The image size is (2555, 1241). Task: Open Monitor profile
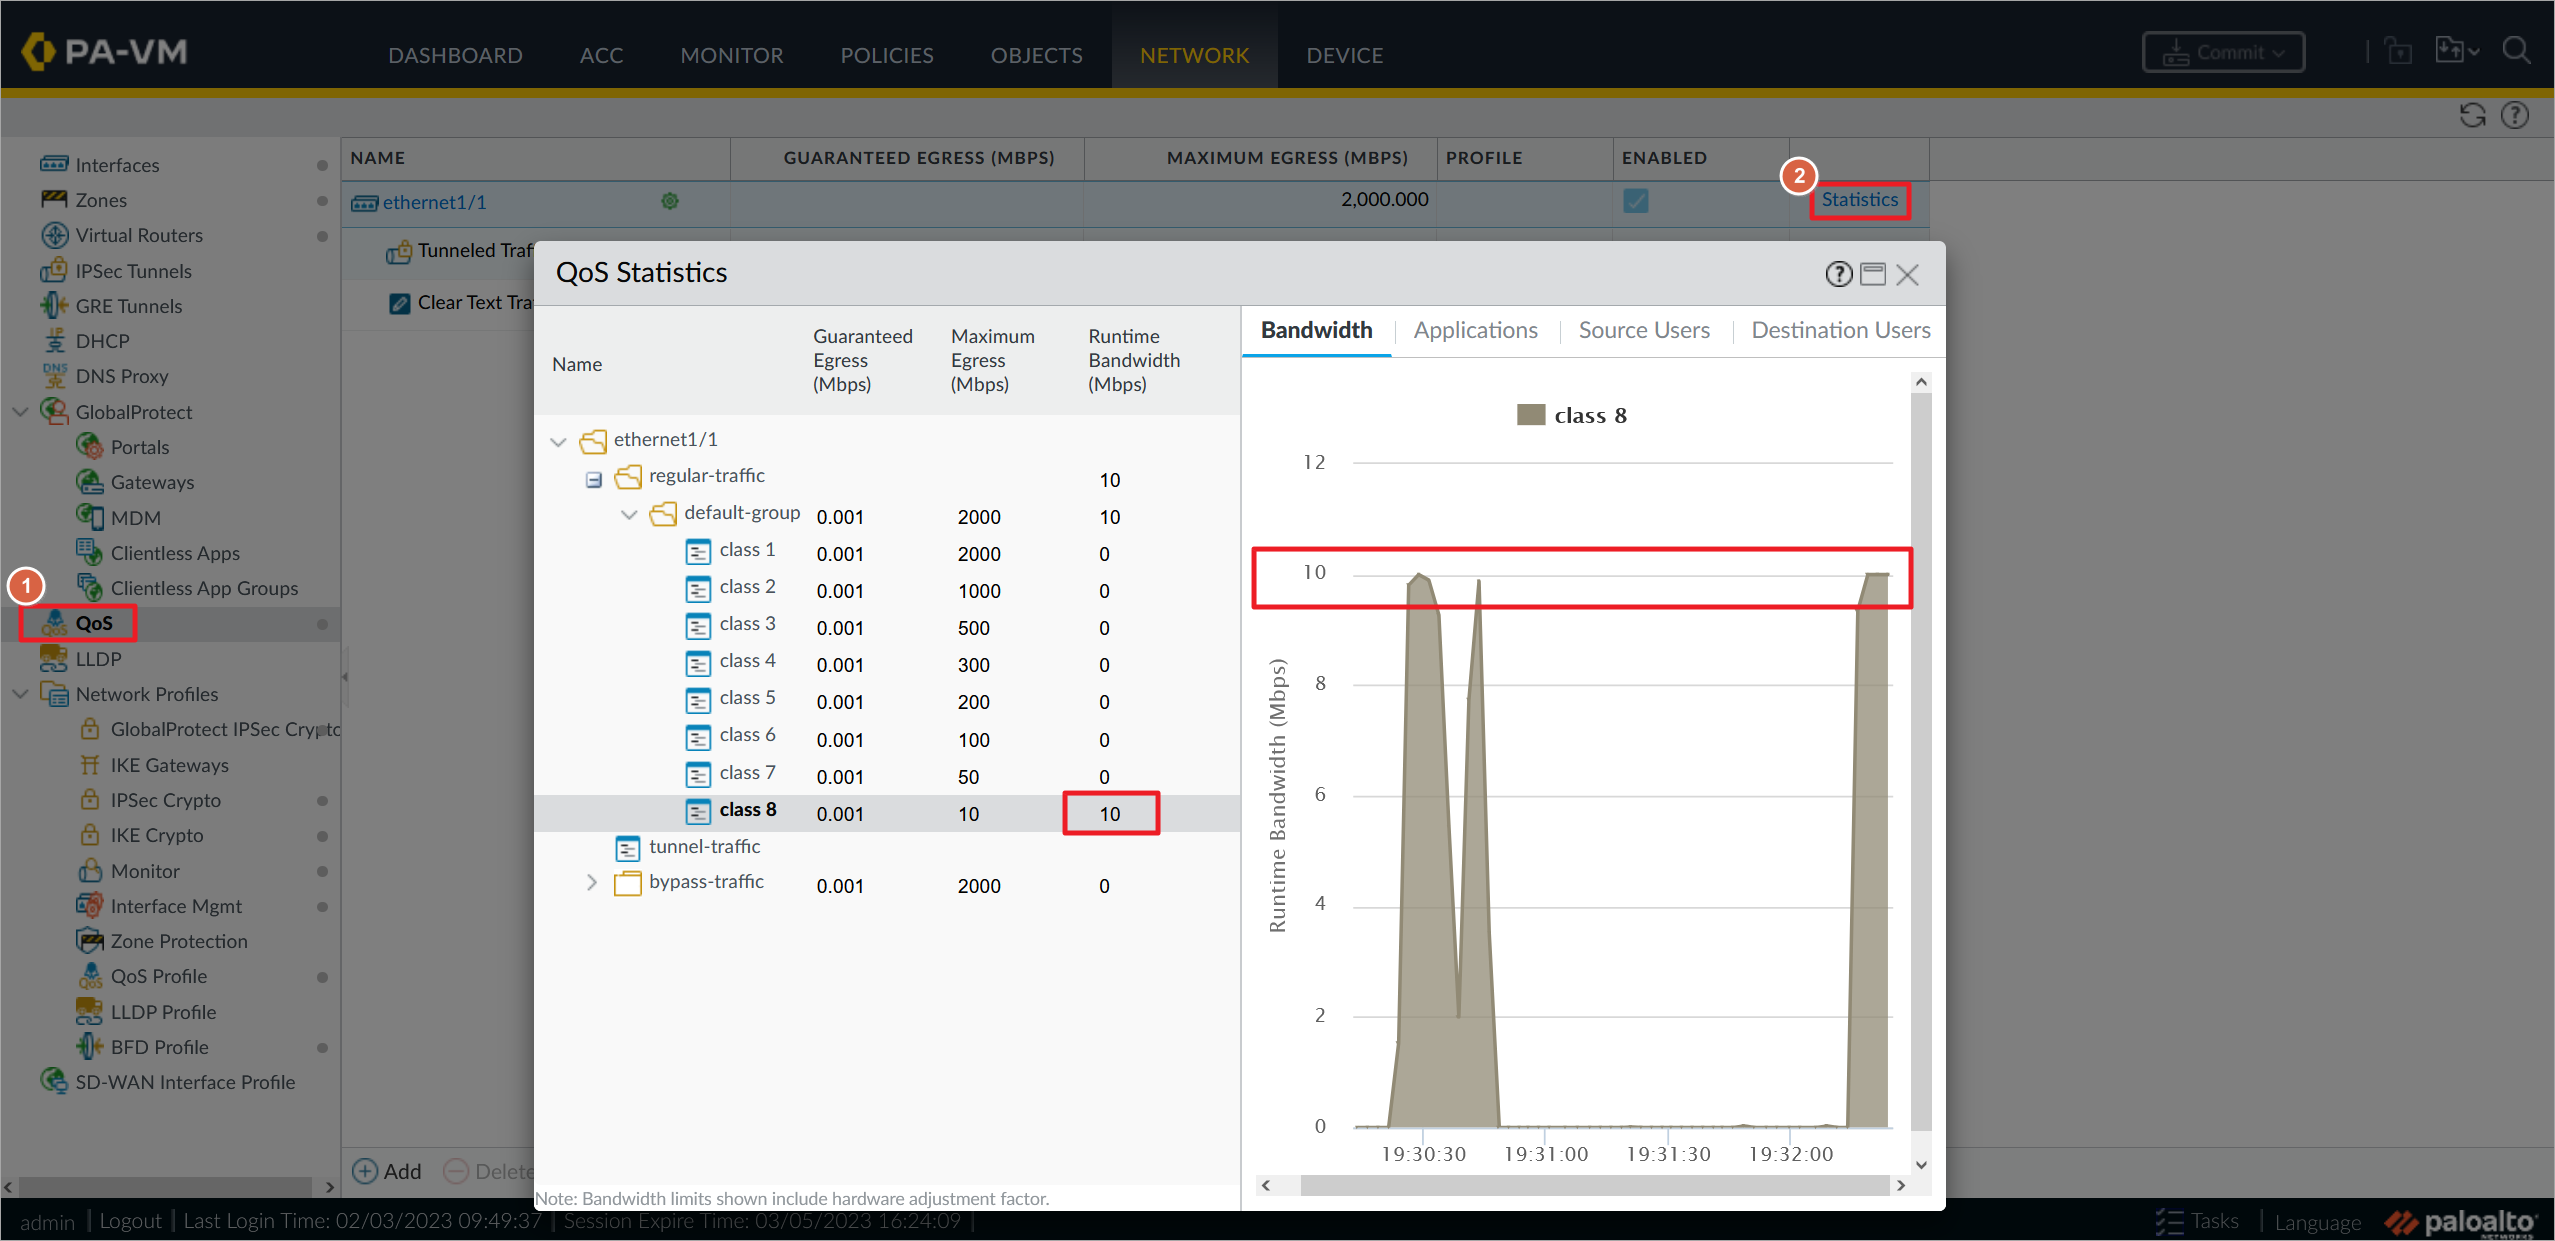[145, 871]
